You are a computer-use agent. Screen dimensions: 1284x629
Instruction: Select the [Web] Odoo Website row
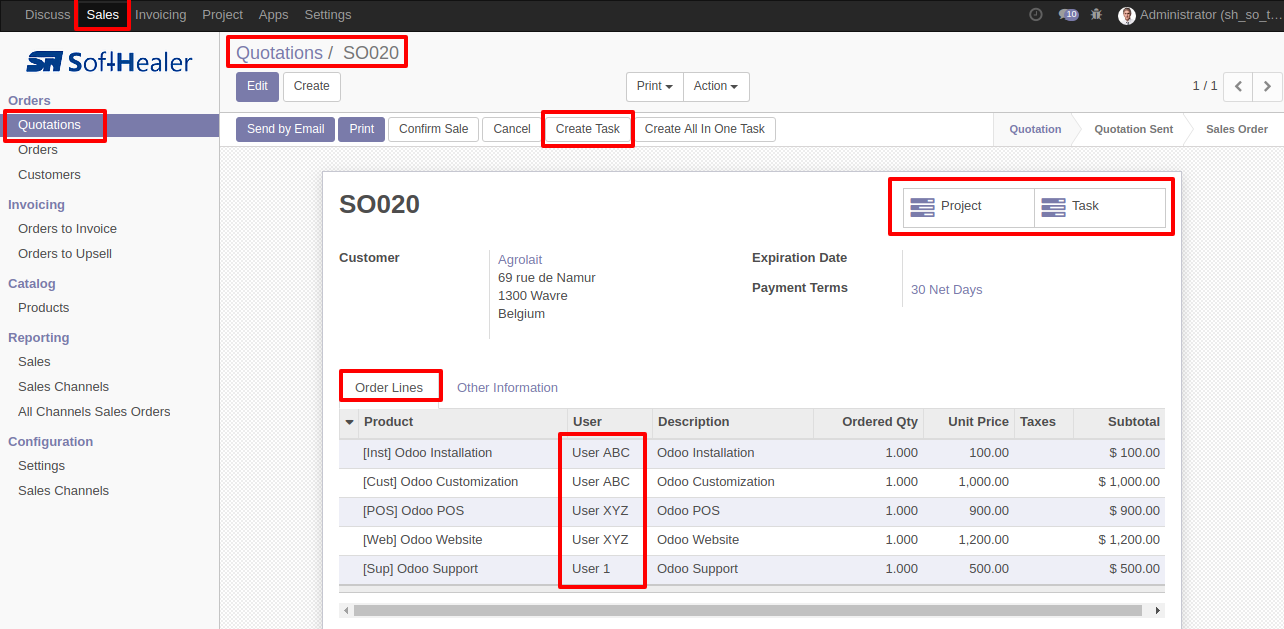click(x=752, y=540)
